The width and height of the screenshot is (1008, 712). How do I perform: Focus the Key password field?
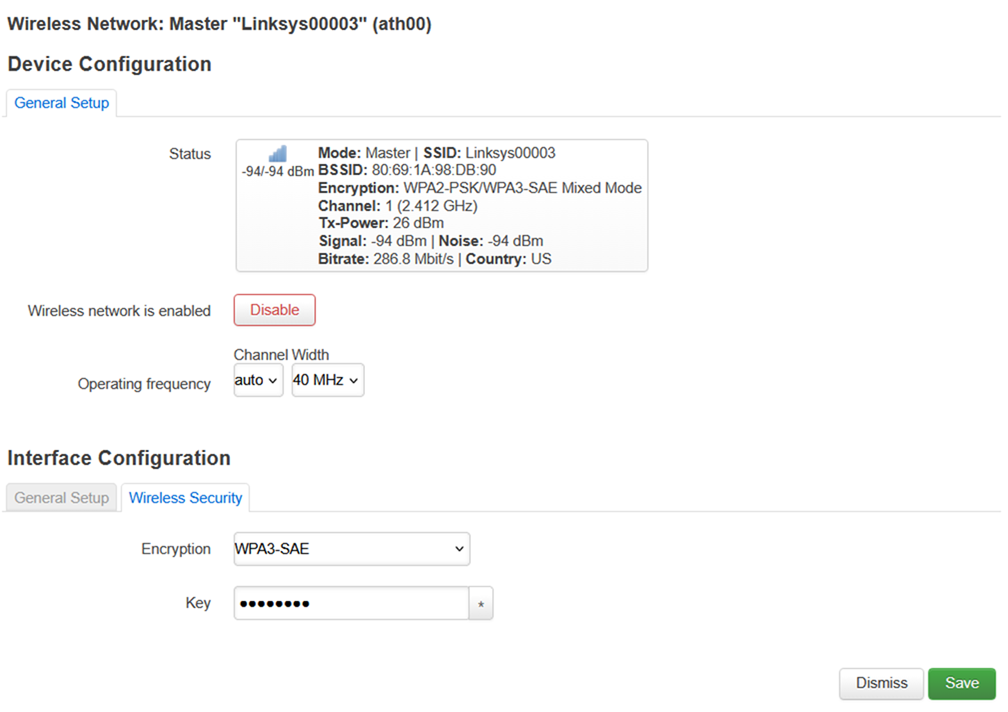(x=352, y=603)
